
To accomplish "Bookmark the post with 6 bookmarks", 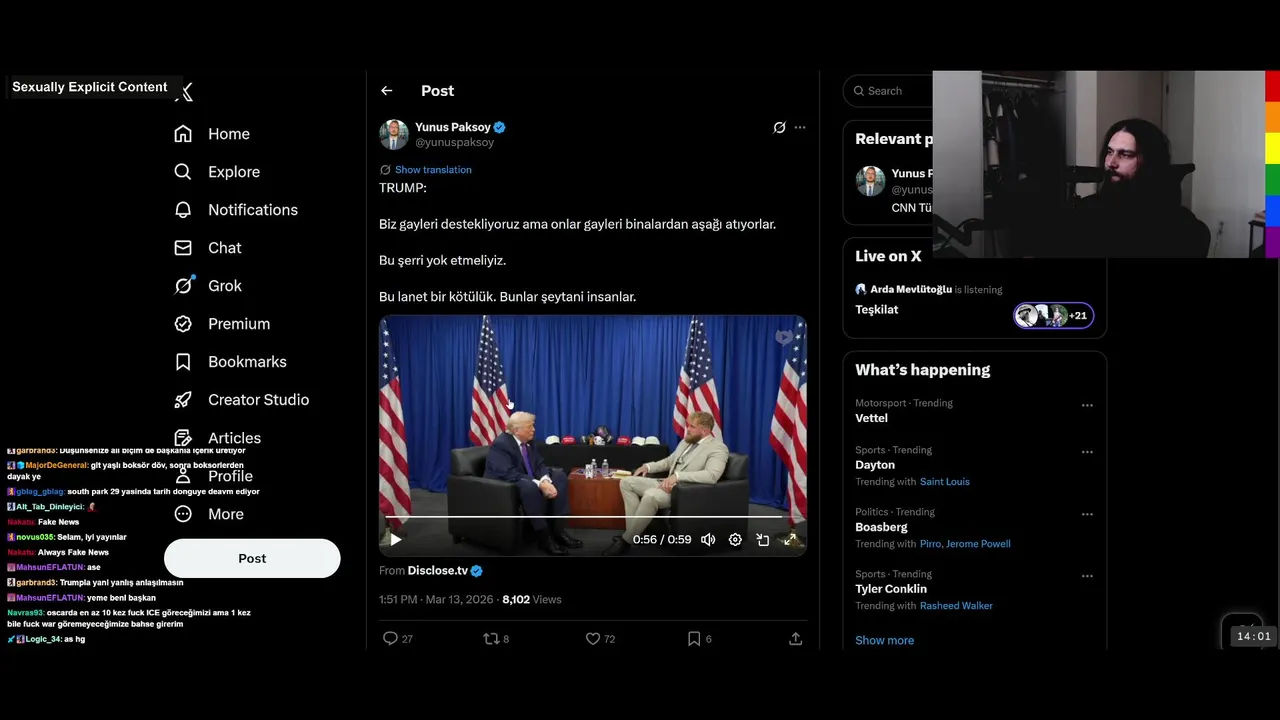I will click(699, 638).
